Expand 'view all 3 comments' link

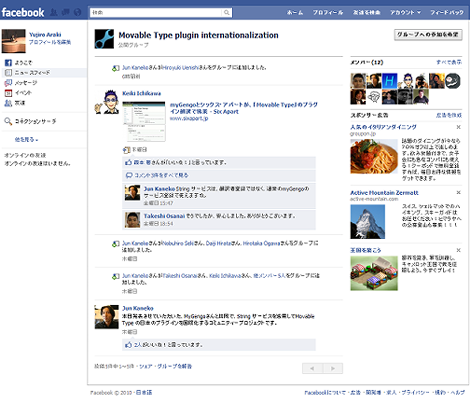161,175
